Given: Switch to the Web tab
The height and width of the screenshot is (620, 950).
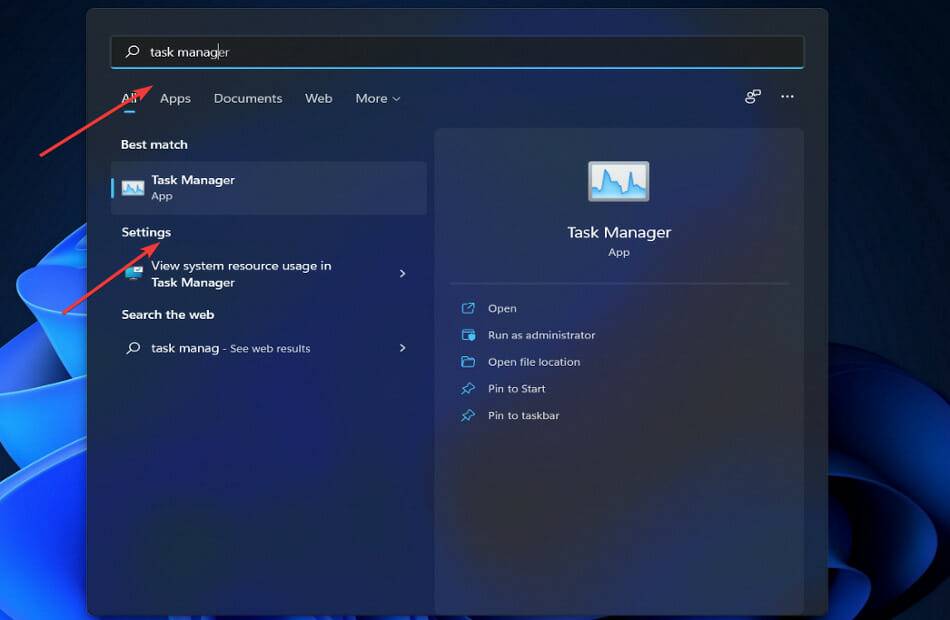Looking at the screenshot, I should (x=318, y=98).
